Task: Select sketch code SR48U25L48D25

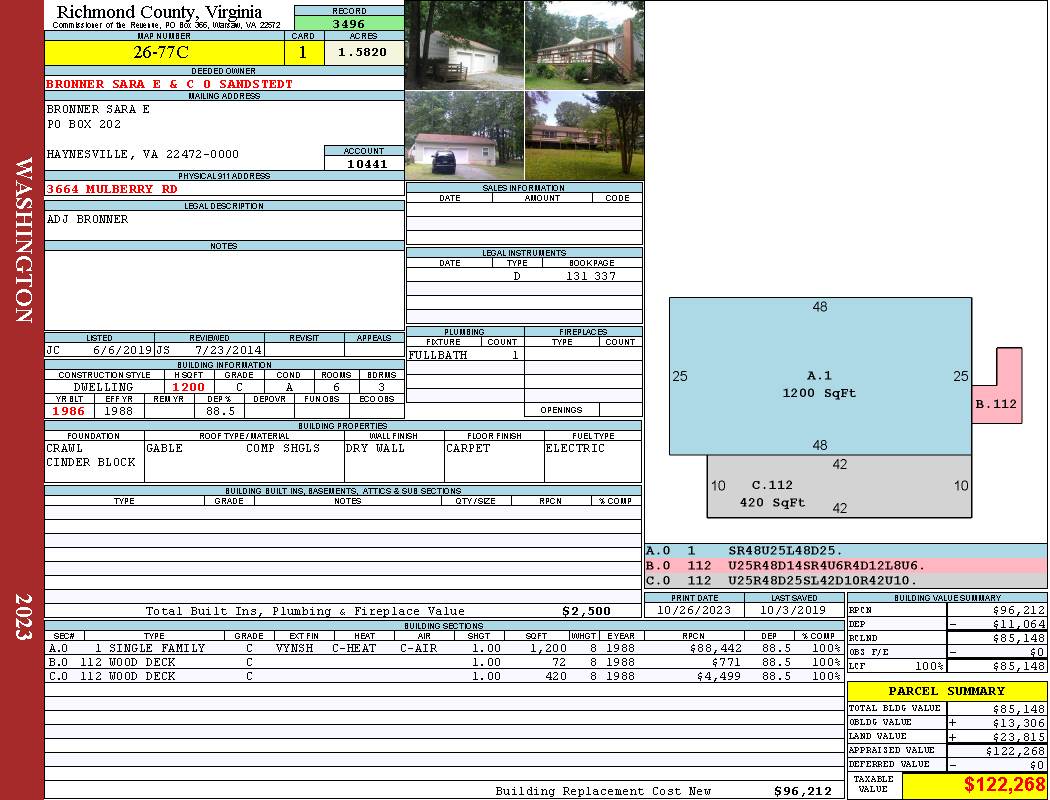Action: click(x=785, y=550)
